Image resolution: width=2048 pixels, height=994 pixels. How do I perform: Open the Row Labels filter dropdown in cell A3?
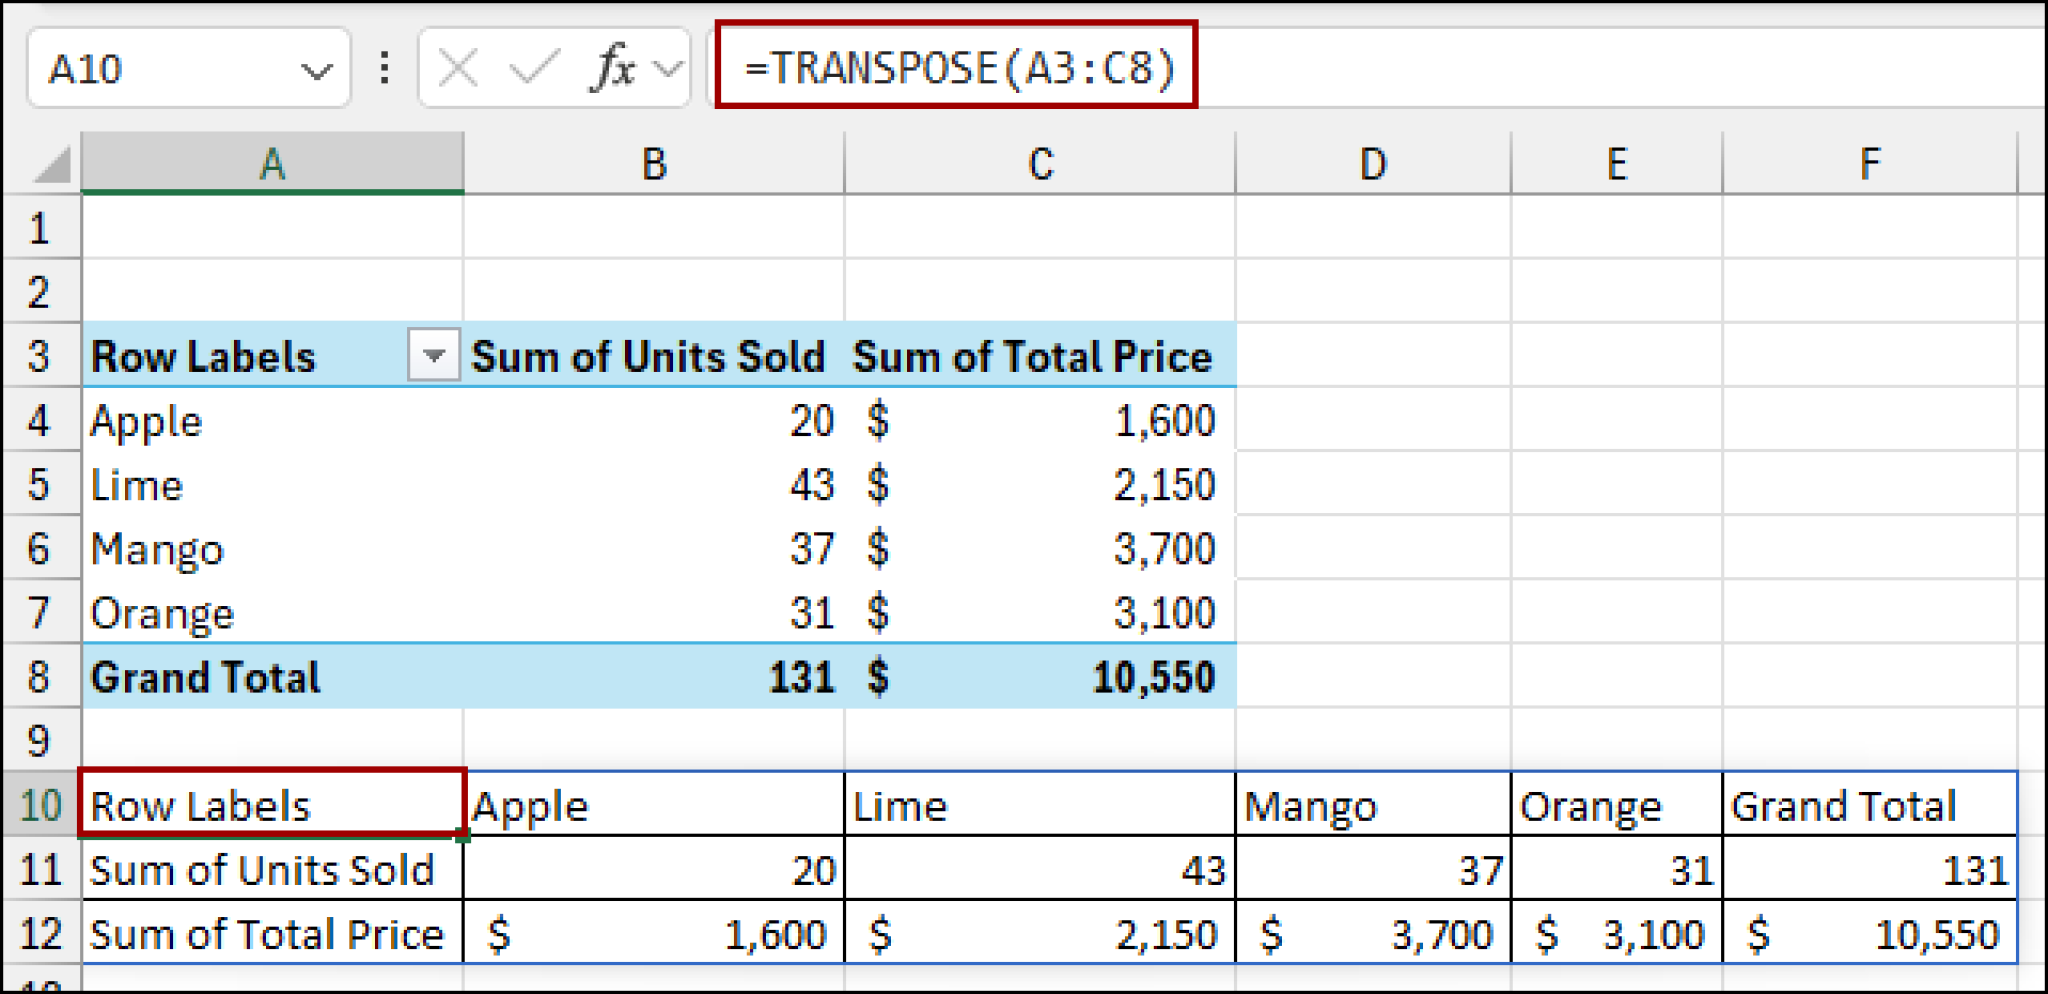(432, 356)
